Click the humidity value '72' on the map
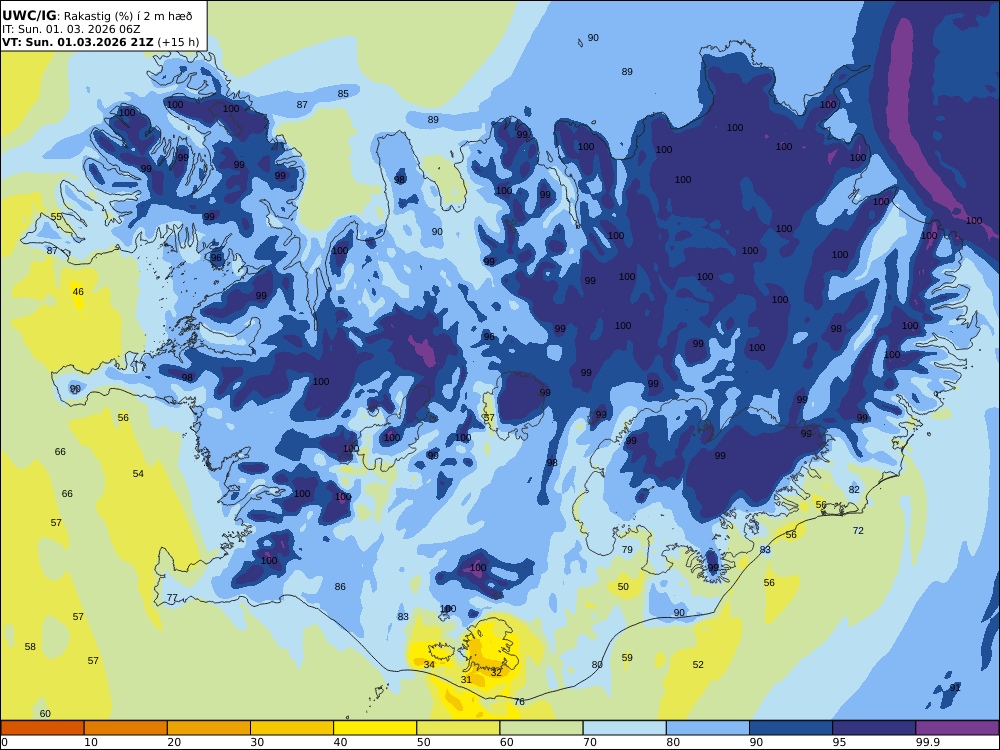This screenshot has width=1000, height=750. click(858, 531)
